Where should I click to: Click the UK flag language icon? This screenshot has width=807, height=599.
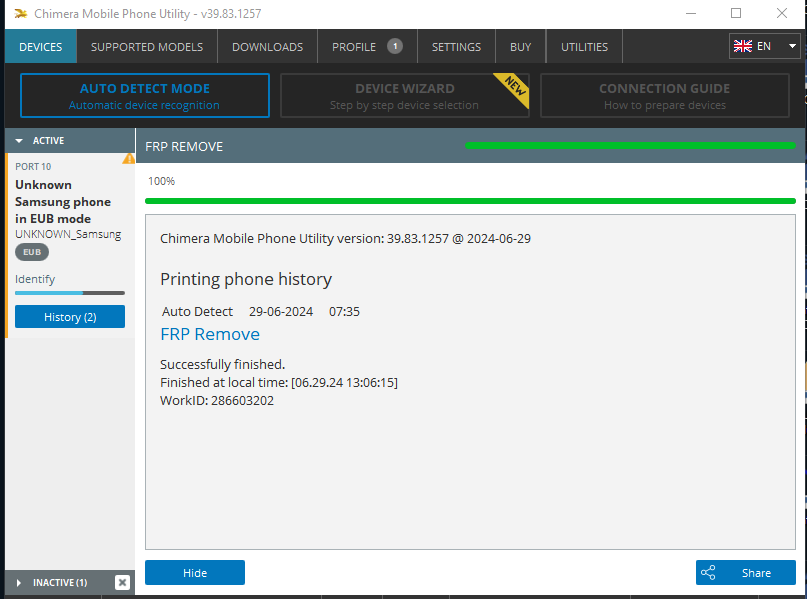click(x=743, y=46)
